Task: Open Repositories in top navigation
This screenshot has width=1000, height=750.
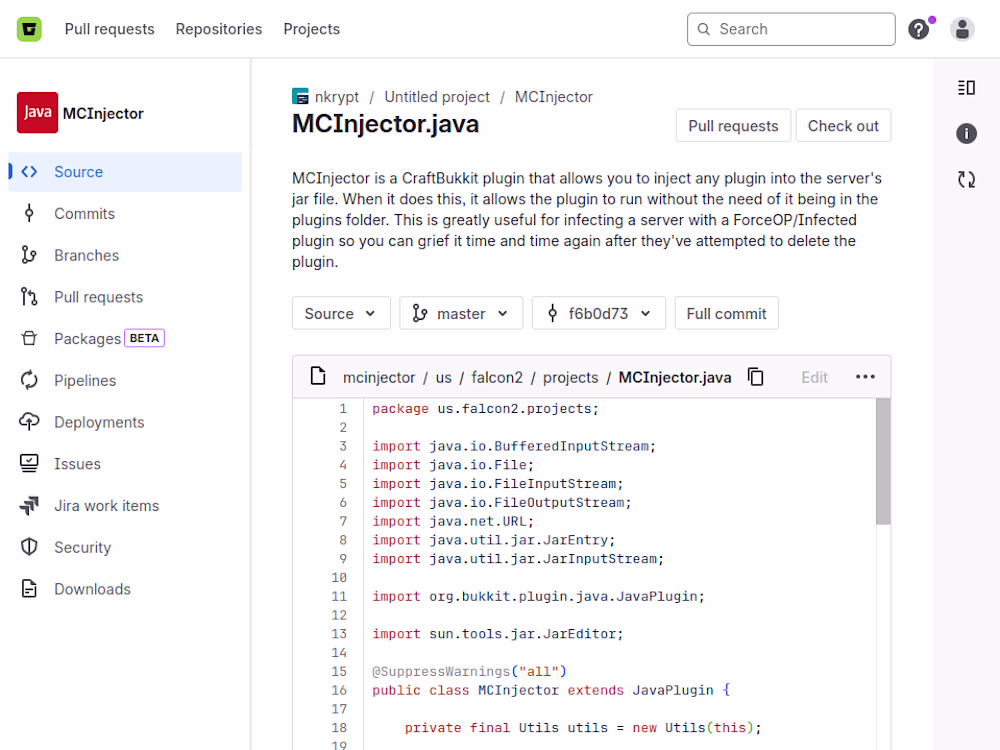Action: click(x=219, y=29)
